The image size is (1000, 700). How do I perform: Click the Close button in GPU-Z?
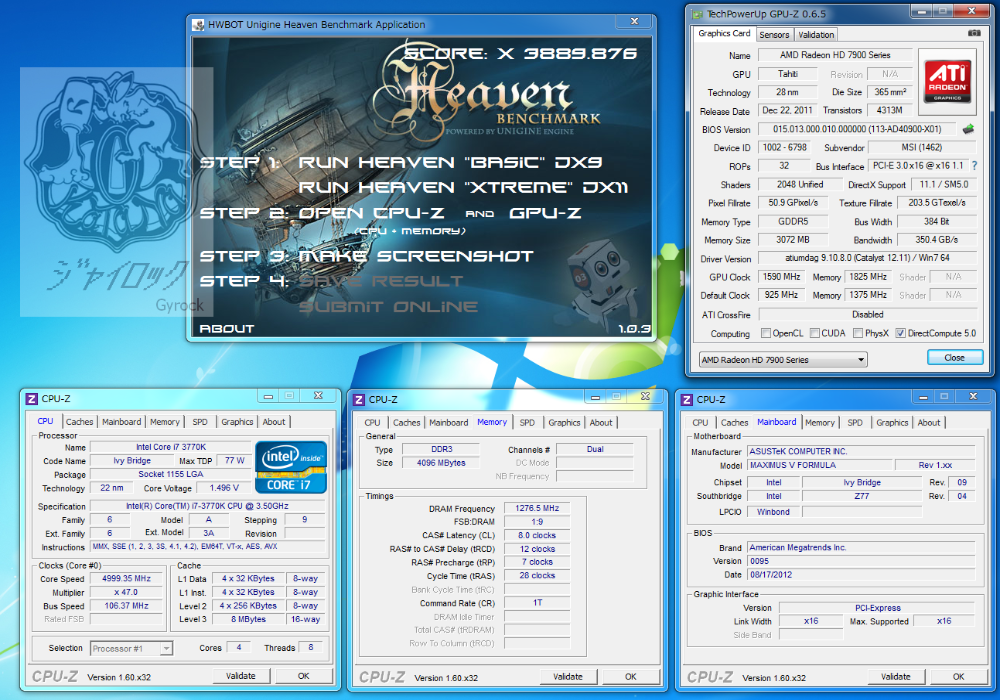coord(955,358)
